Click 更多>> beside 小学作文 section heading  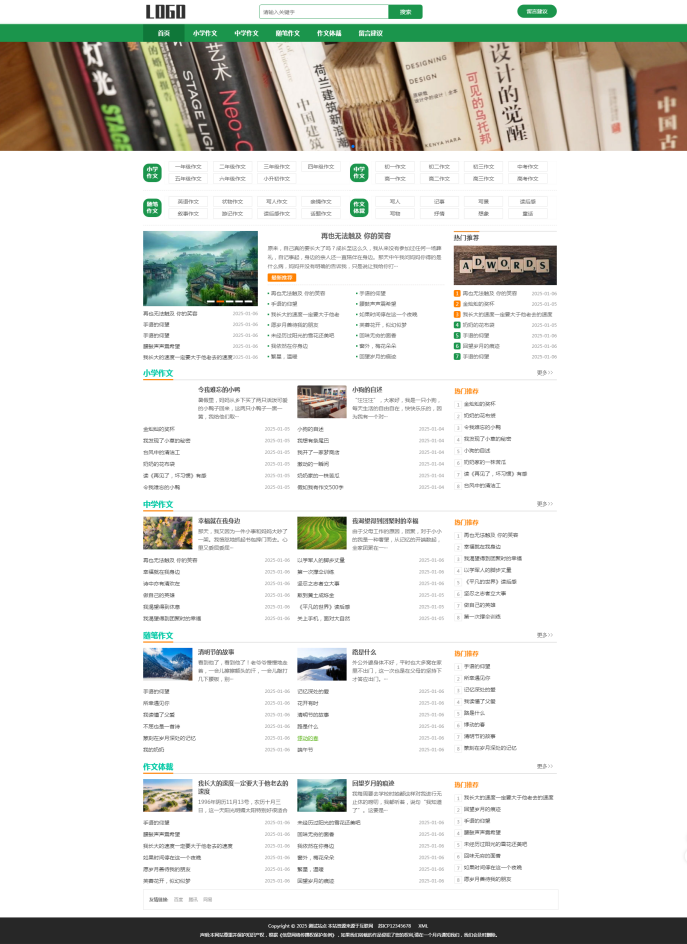pyautogui.click(x=544, y=373)
